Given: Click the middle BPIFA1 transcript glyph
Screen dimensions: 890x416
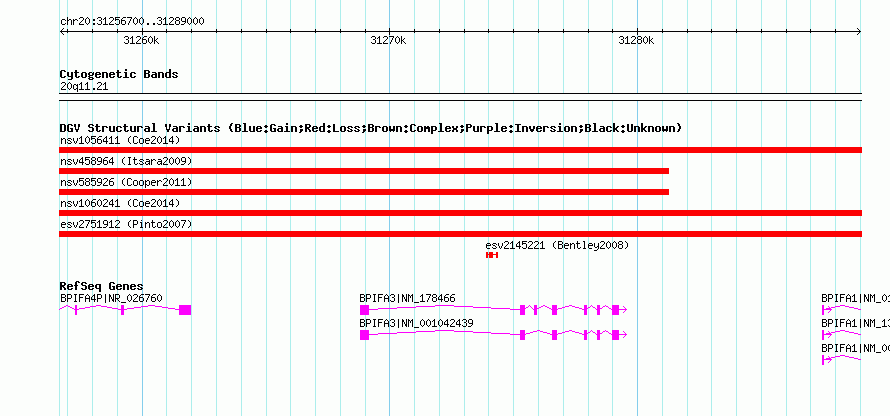Looking at the screenshot, I should [x=841, y=334].
